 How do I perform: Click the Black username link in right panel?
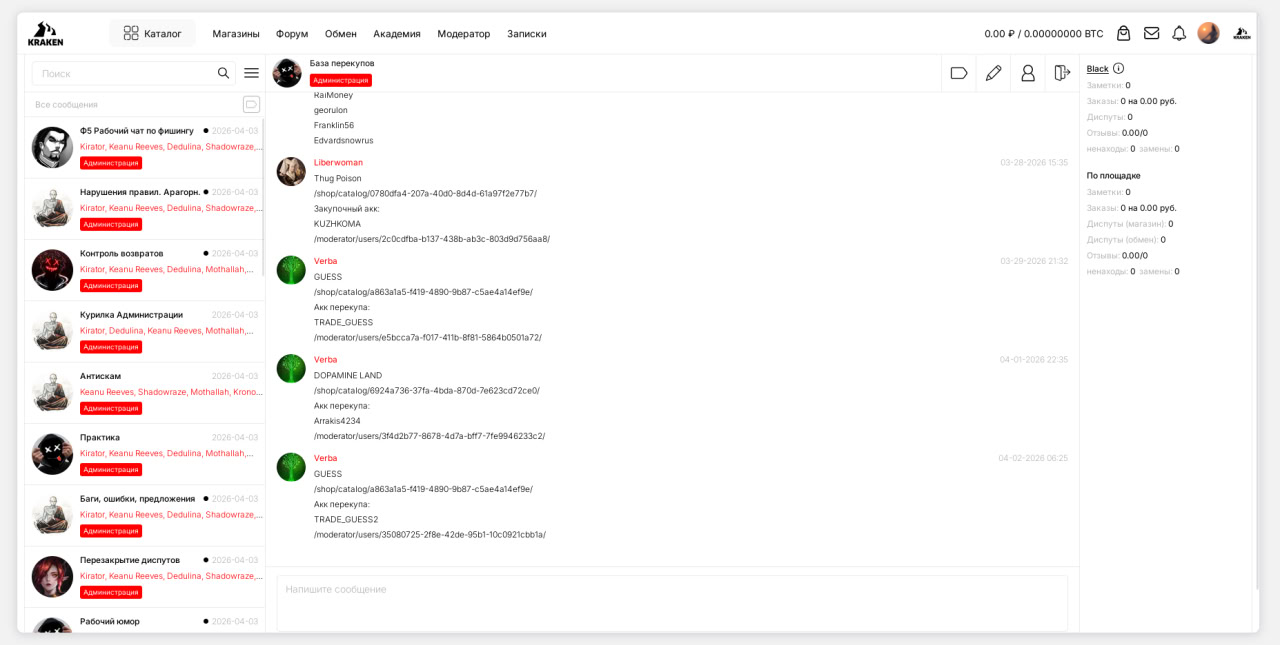[x=1097, y=69]
